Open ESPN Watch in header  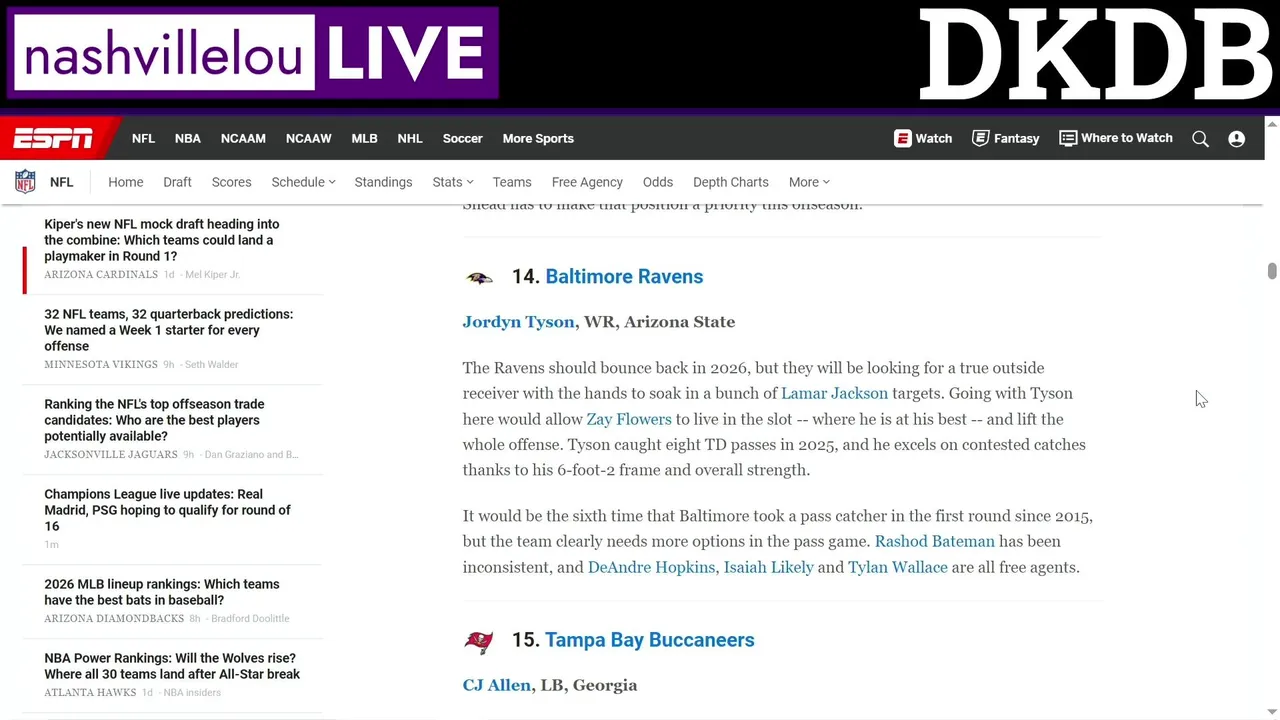coord(923,138)
